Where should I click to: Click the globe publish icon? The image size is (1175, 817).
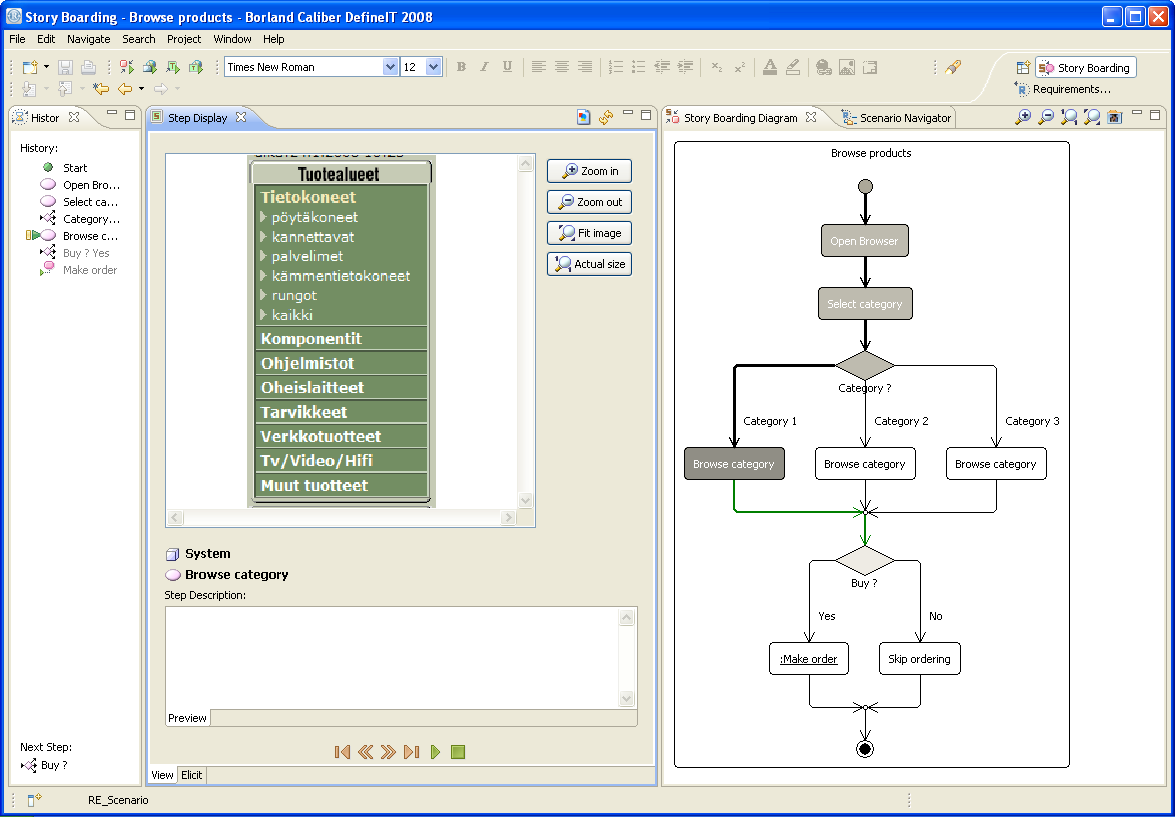click(150, 67)
